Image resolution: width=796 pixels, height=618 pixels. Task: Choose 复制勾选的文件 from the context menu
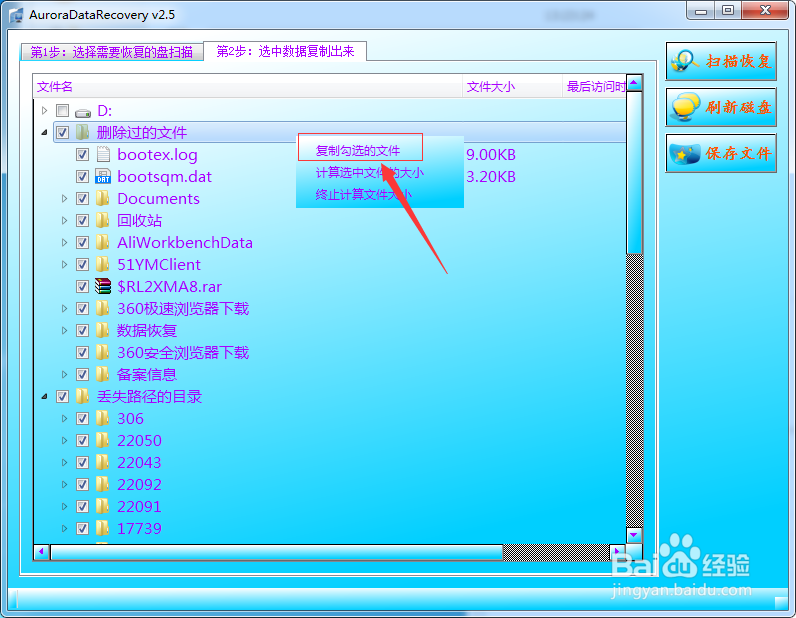pos(358,150)
